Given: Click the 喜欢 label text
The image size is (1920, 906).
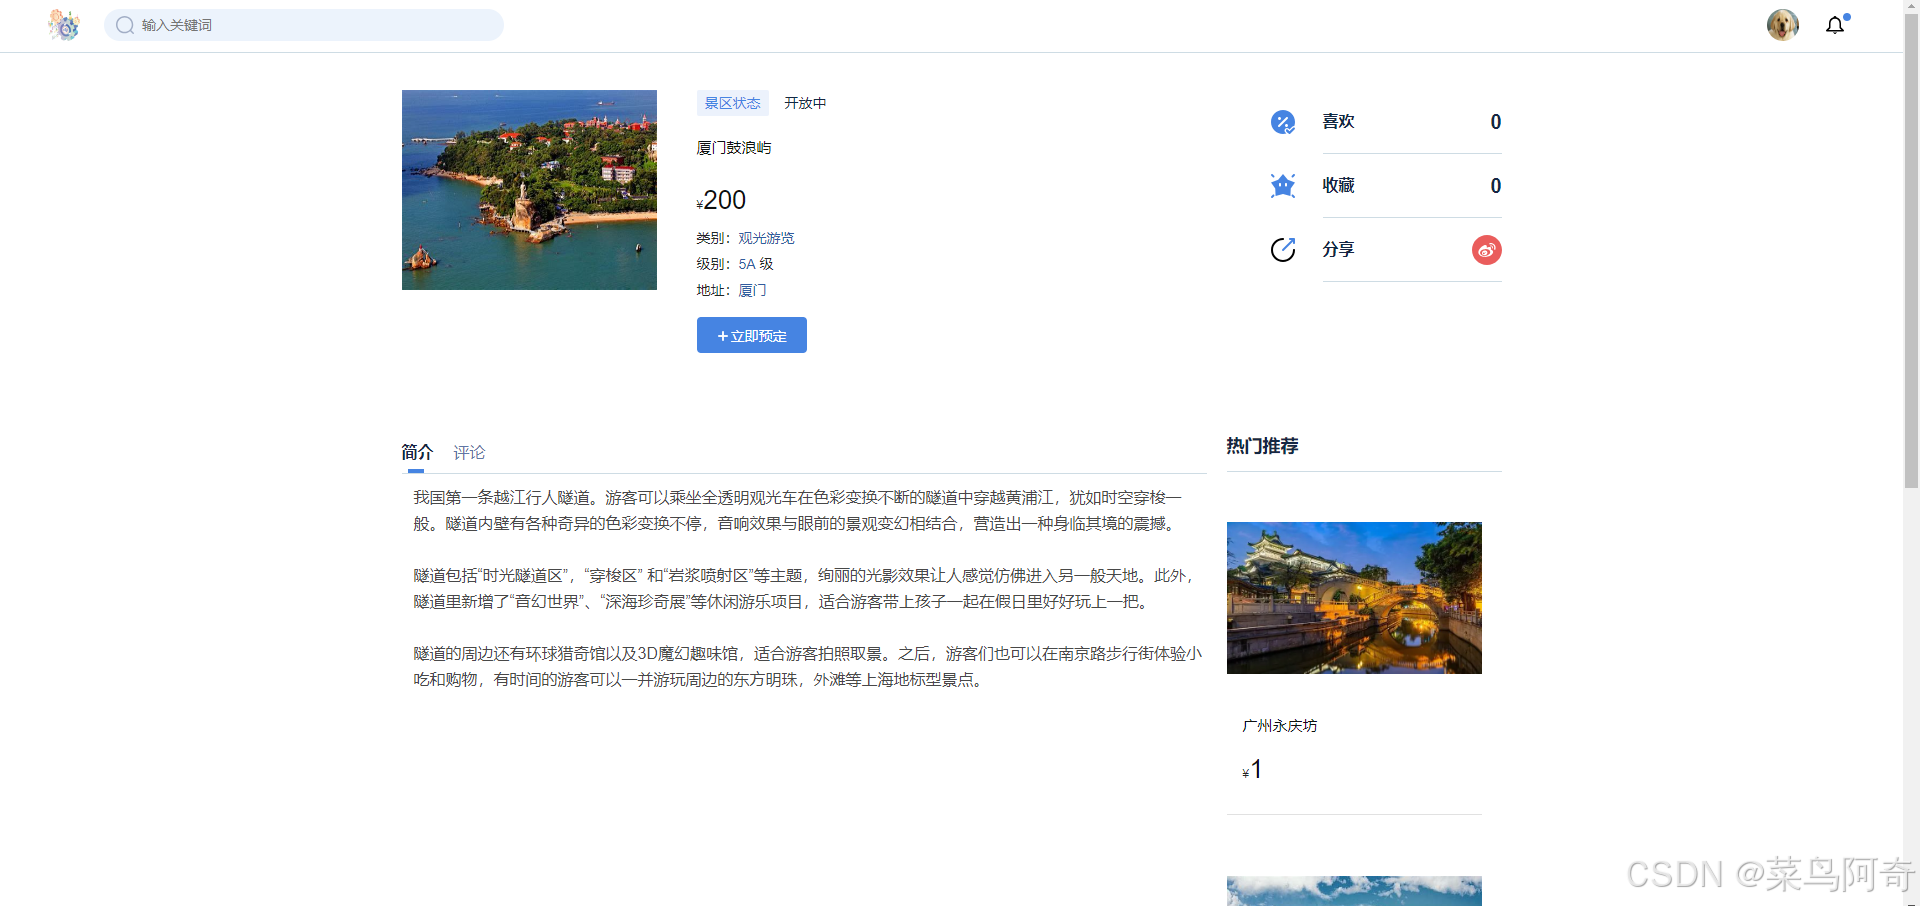Looking at the screenshot, I should pyautogui.click(x=1339, y=121).
